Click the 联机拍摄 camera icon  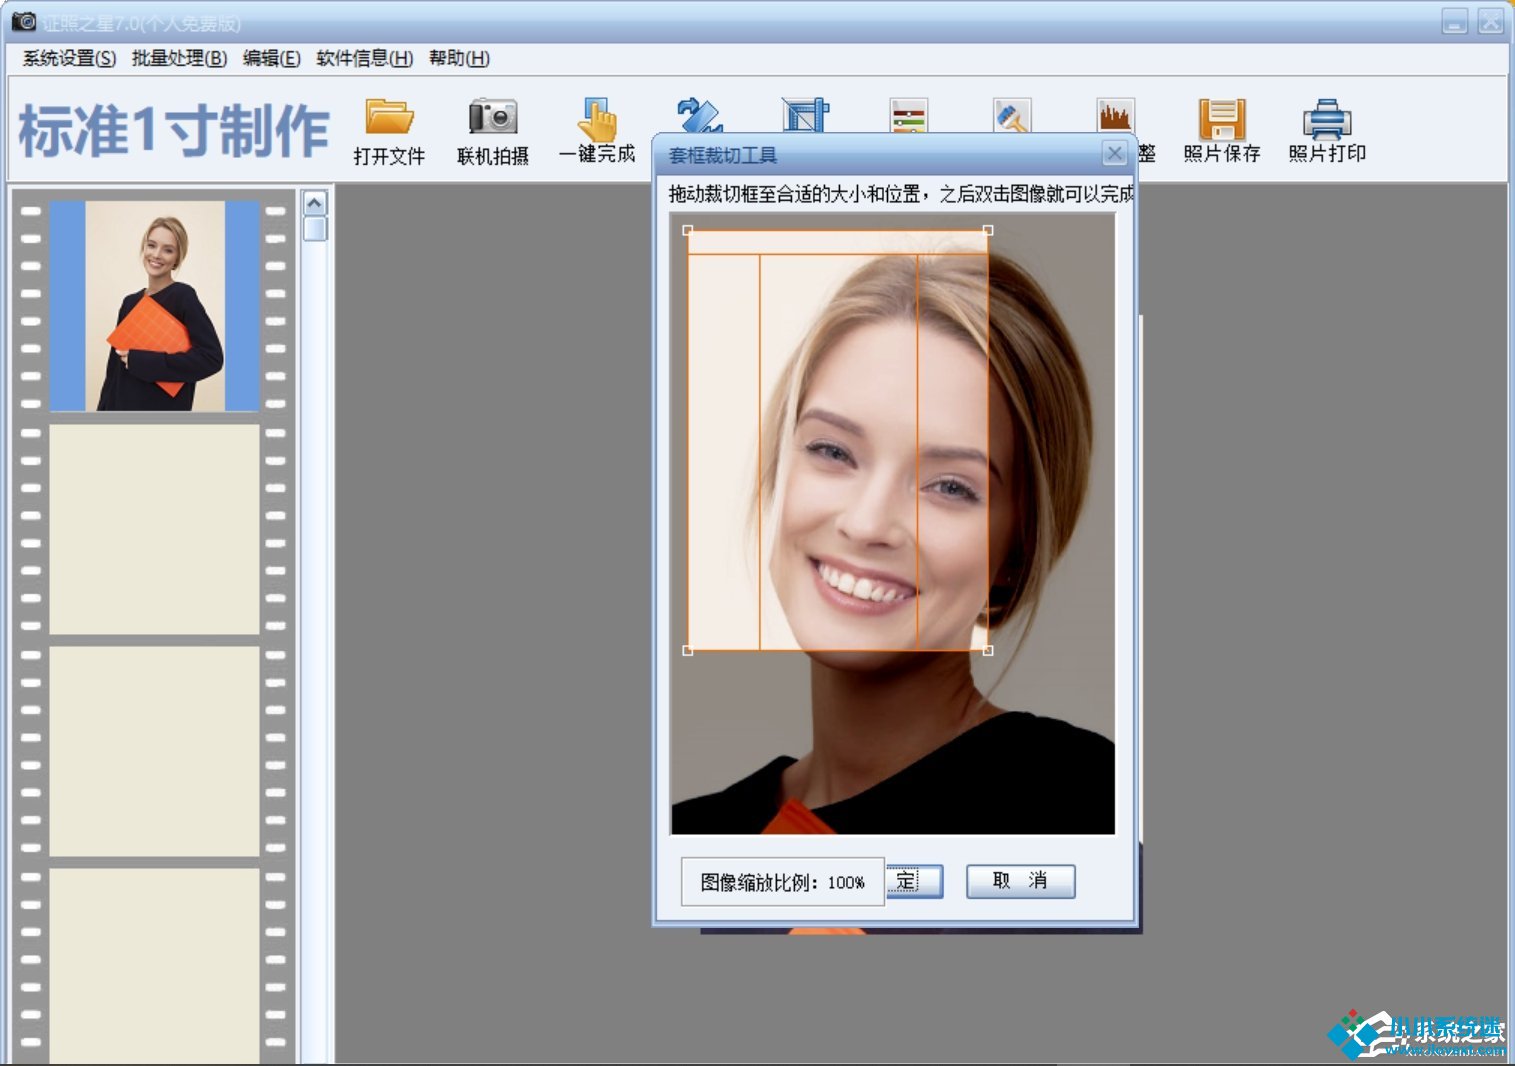pyautogui.click(x=493, y=118)
